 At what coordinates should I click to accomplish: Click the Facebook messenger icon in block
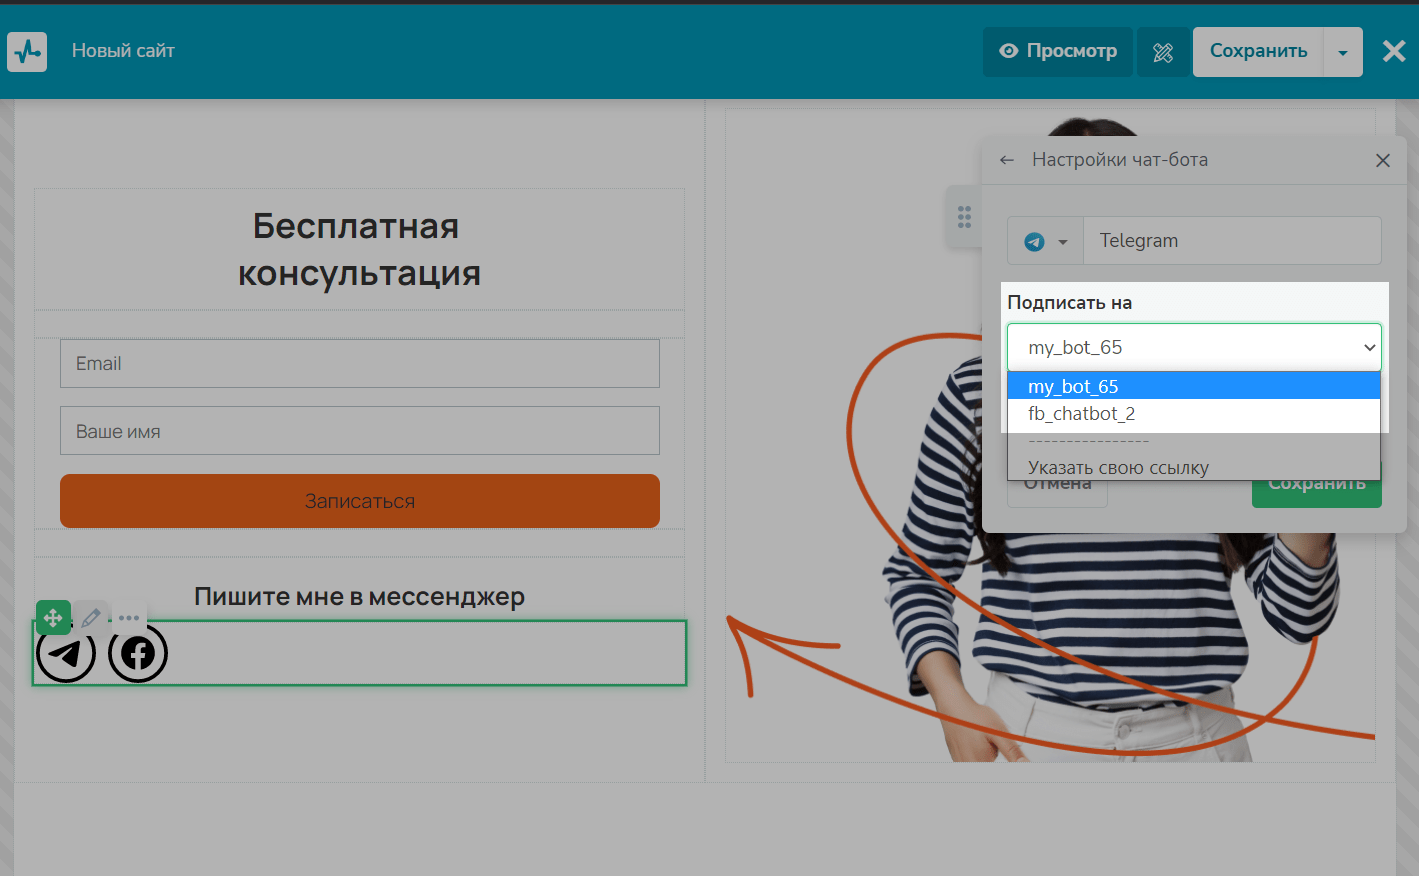[138, 653]
